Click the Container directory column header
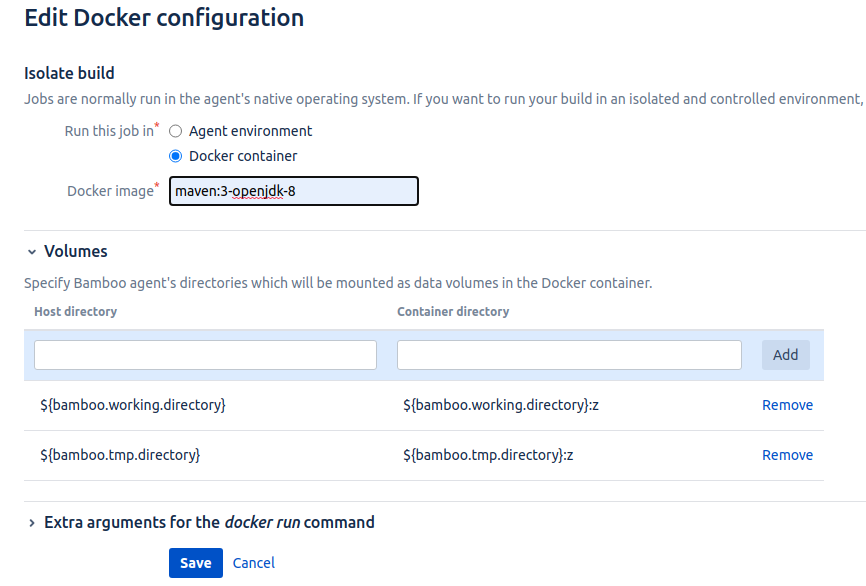 coord(453,312)
